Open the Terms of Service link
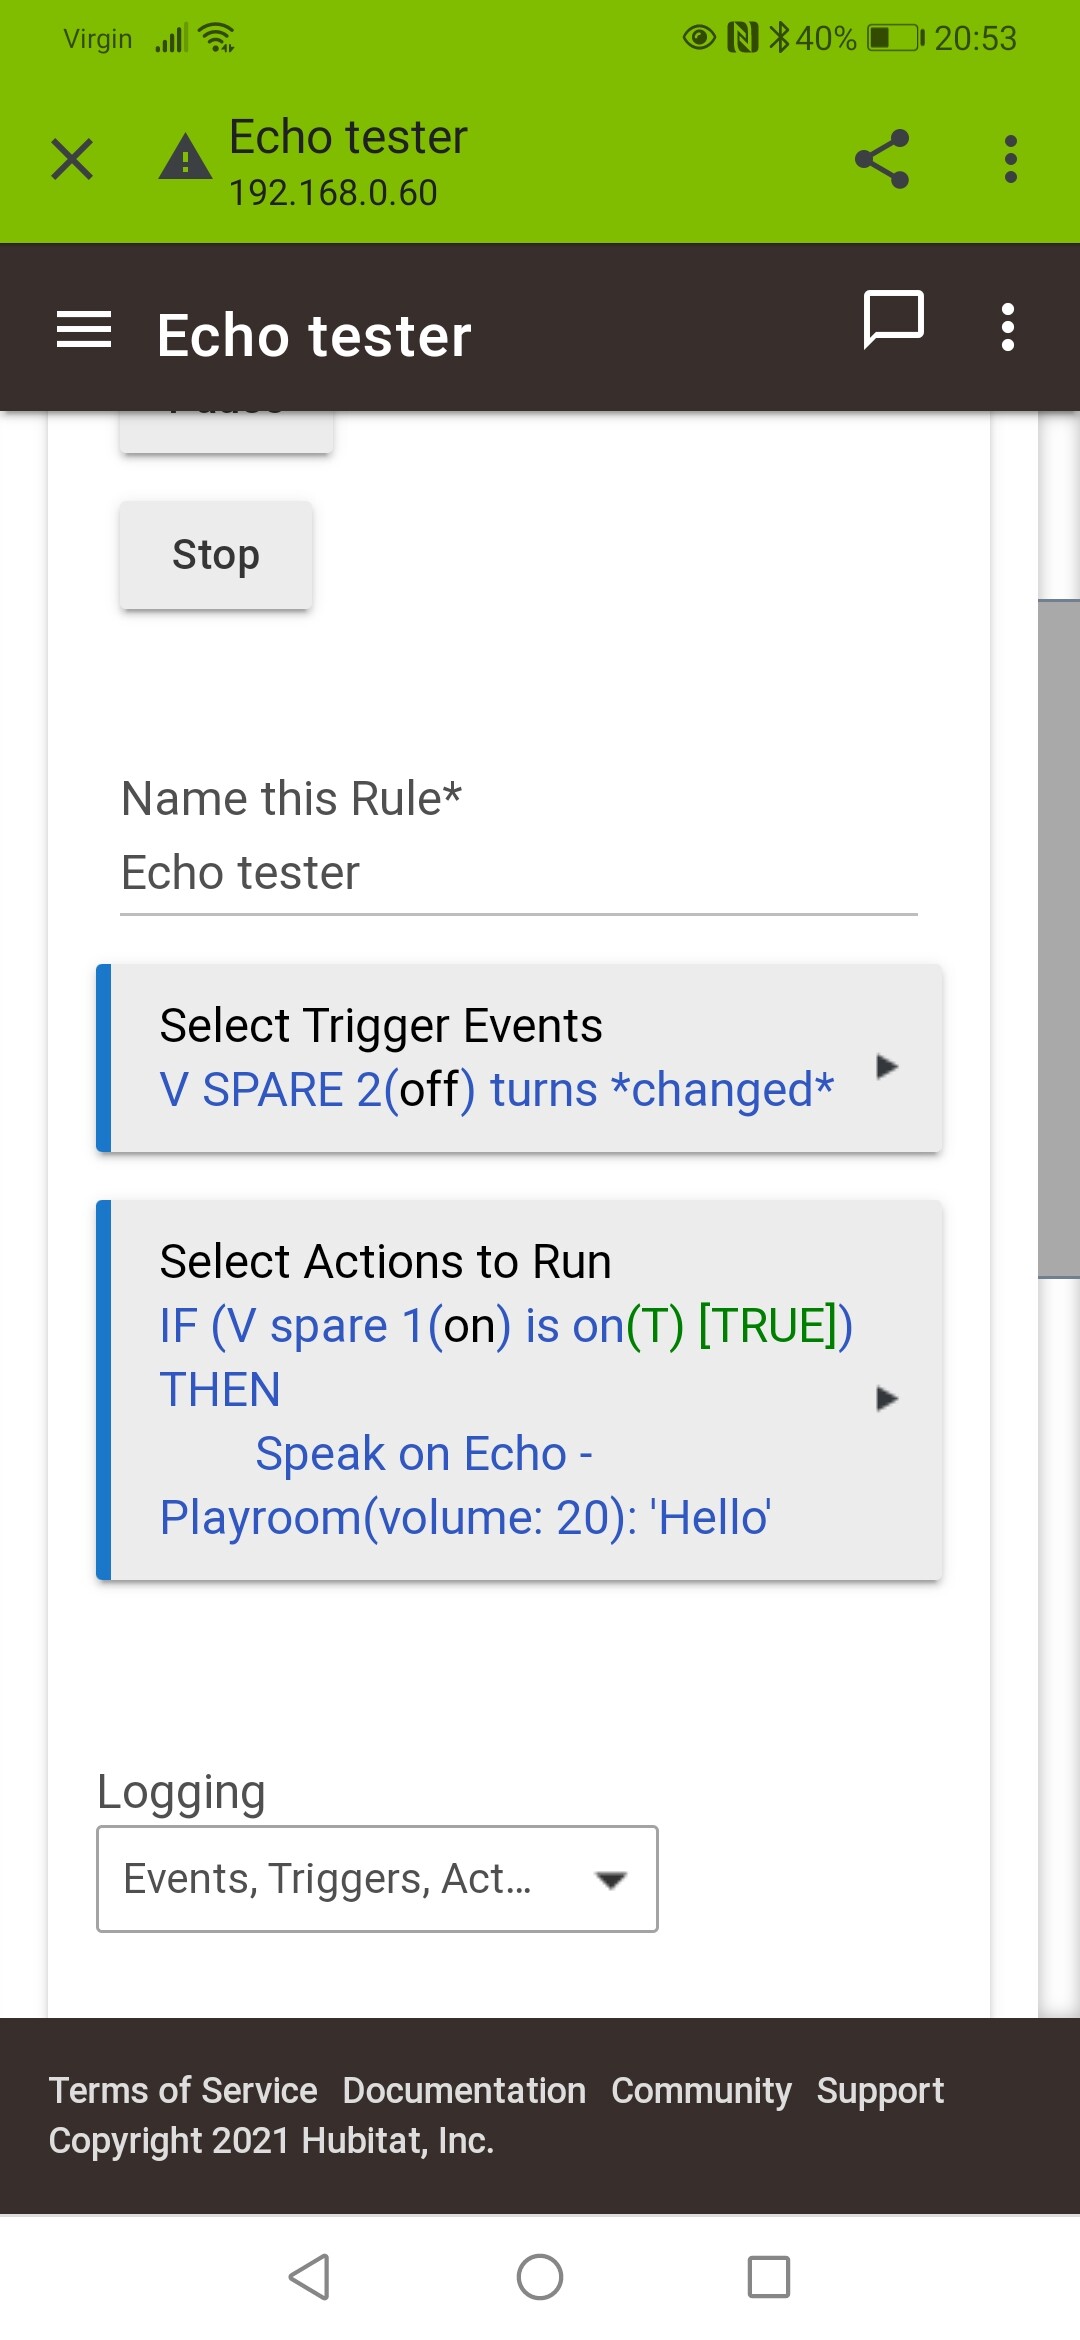This screenshot has width=1080, height=2340. [x=183, y=2090]
